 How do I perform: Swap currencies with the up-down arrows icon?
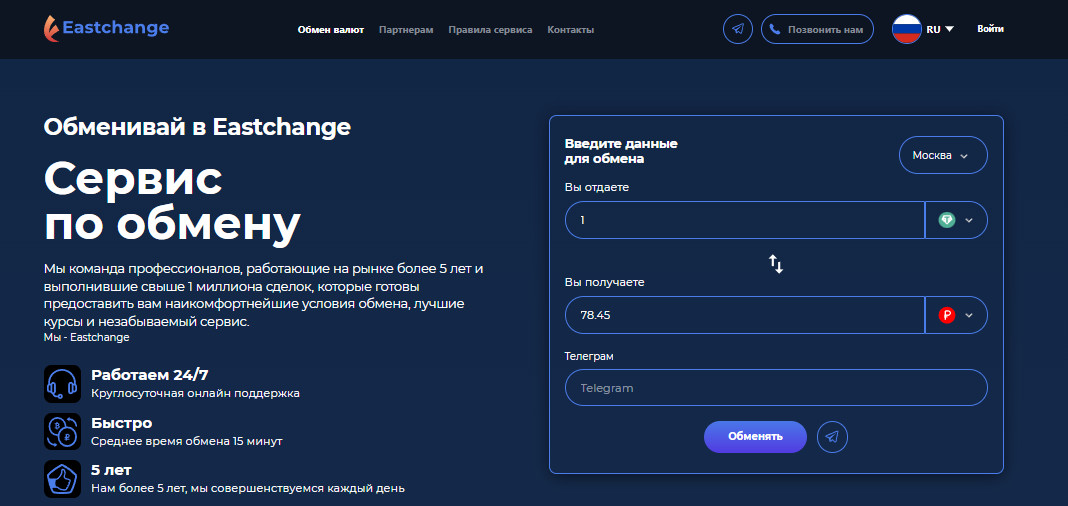point(776,264)
